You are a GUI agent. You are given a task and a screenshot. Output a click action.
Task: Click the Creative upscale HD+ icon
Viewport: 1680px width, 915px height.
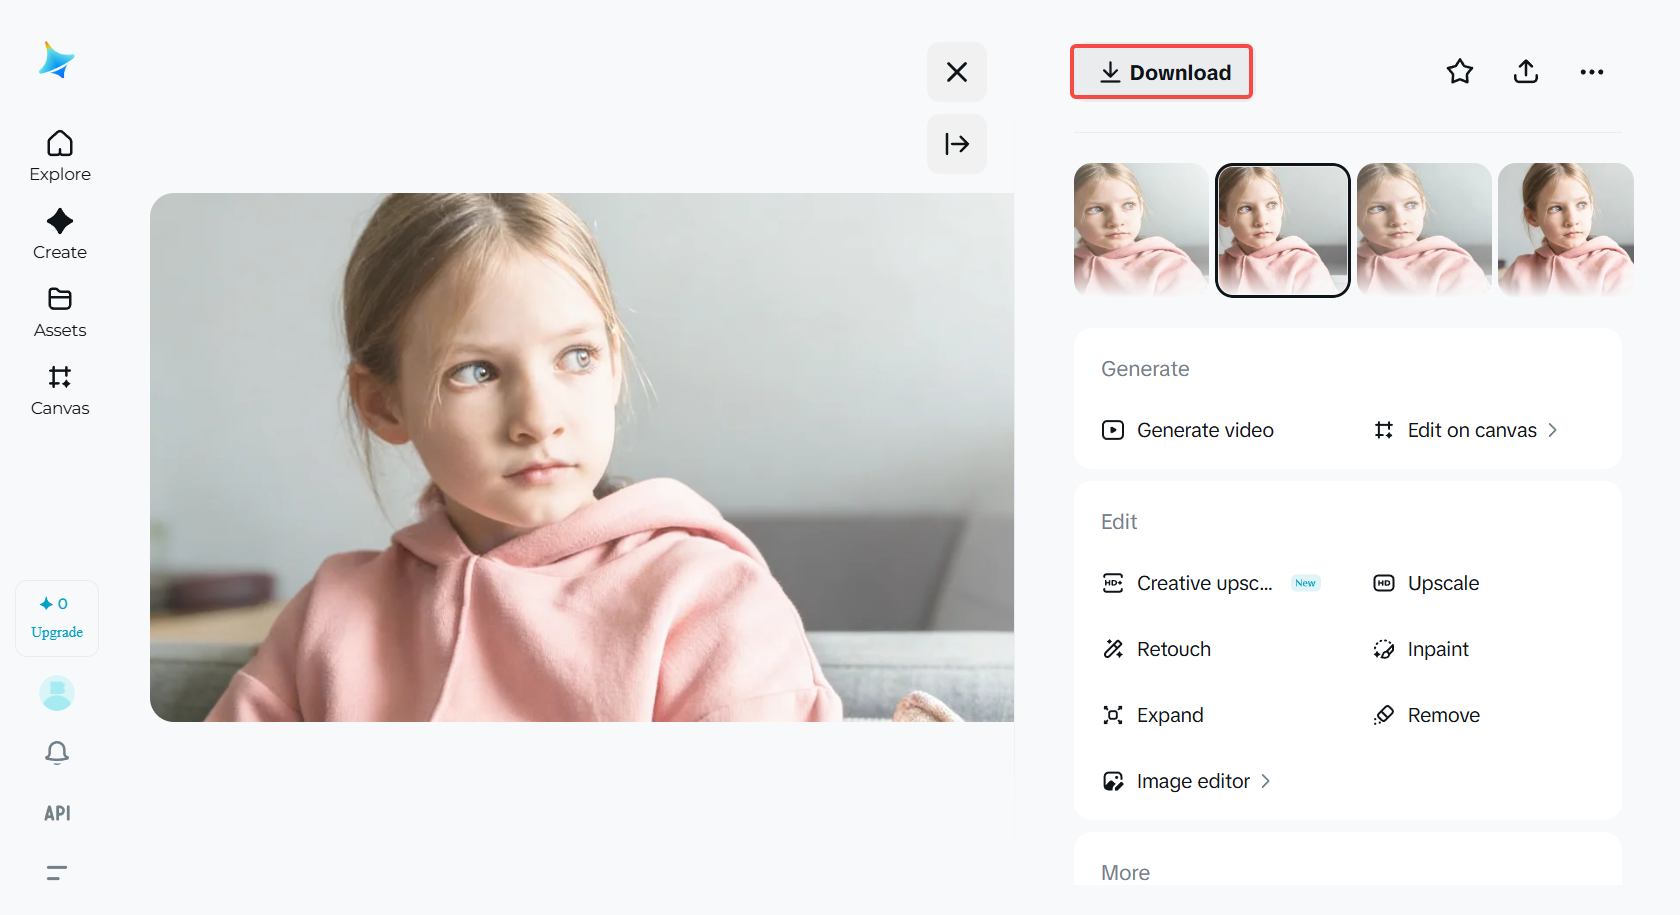pos(1113,583)
